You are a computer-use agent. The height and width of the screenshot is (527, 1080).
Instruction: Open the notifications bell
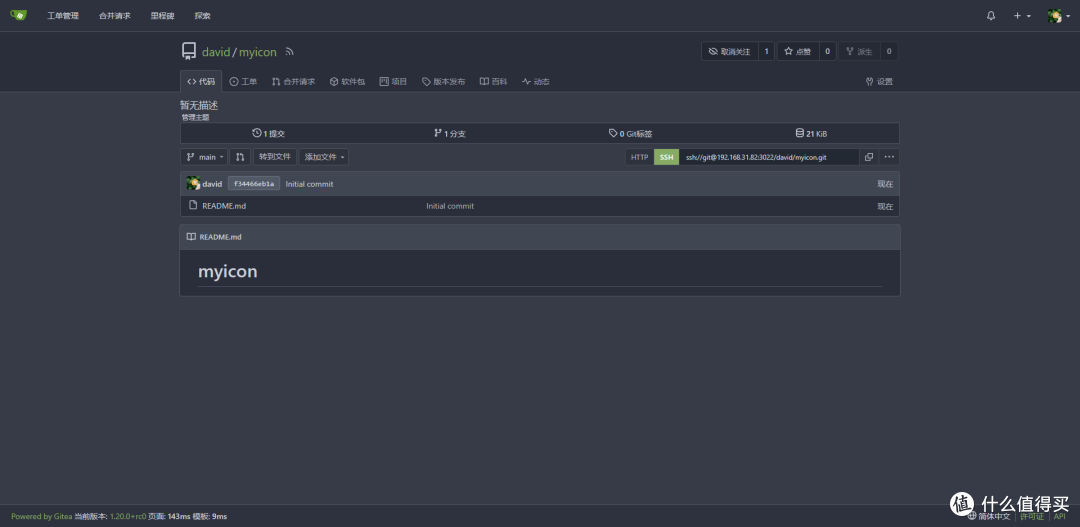(991, 16)
